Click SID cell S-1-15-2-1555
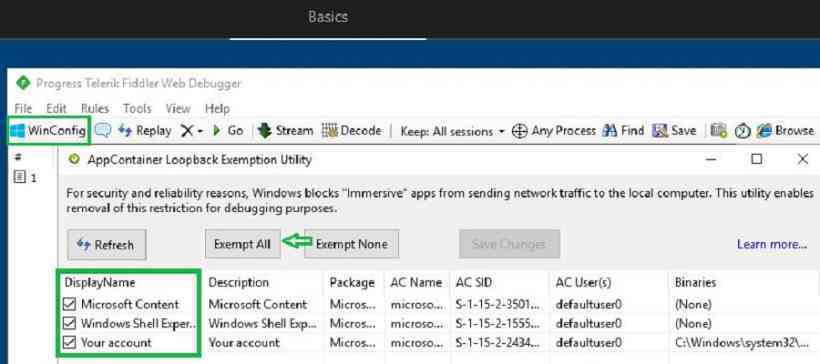 click(x=496, y=324)
